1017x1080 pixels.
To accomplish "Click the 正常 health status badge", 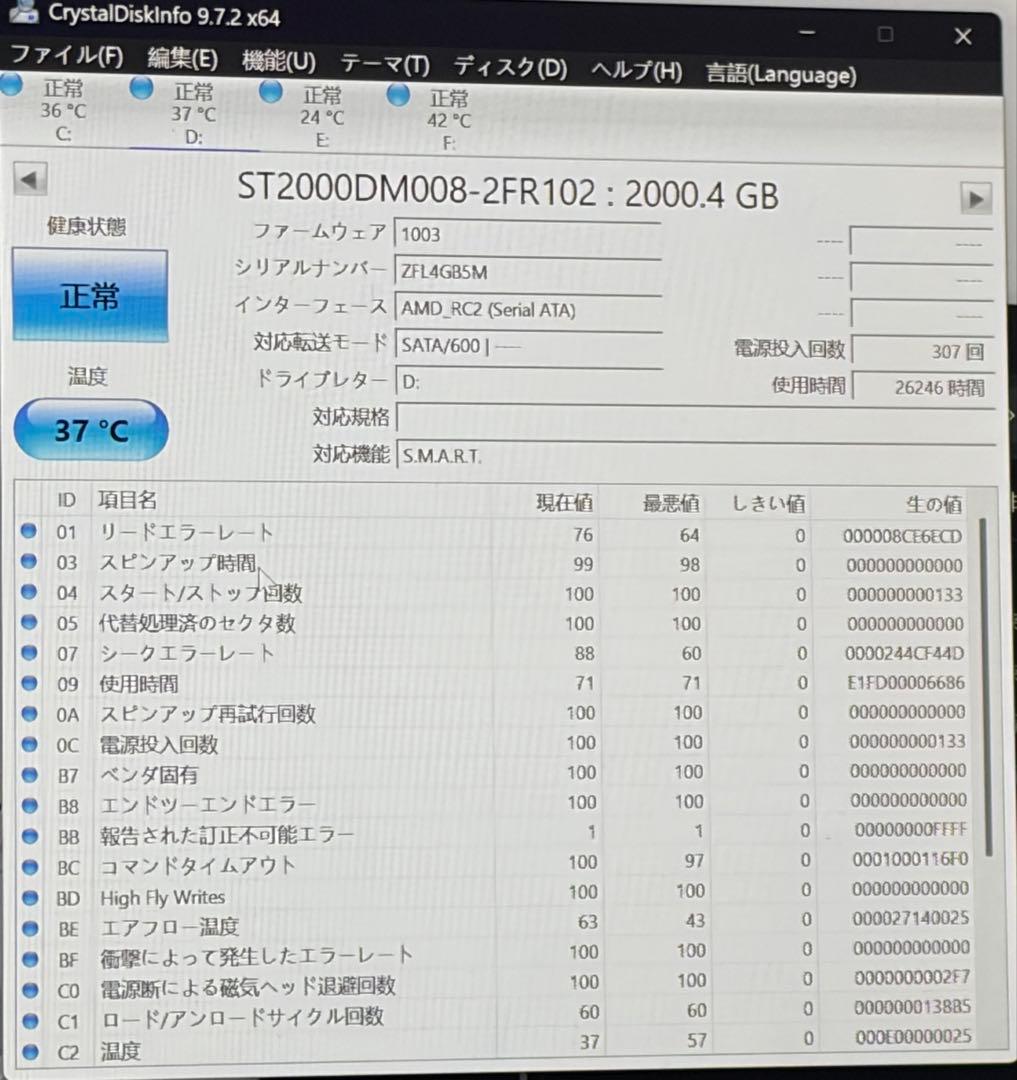I will coord(90,295).
